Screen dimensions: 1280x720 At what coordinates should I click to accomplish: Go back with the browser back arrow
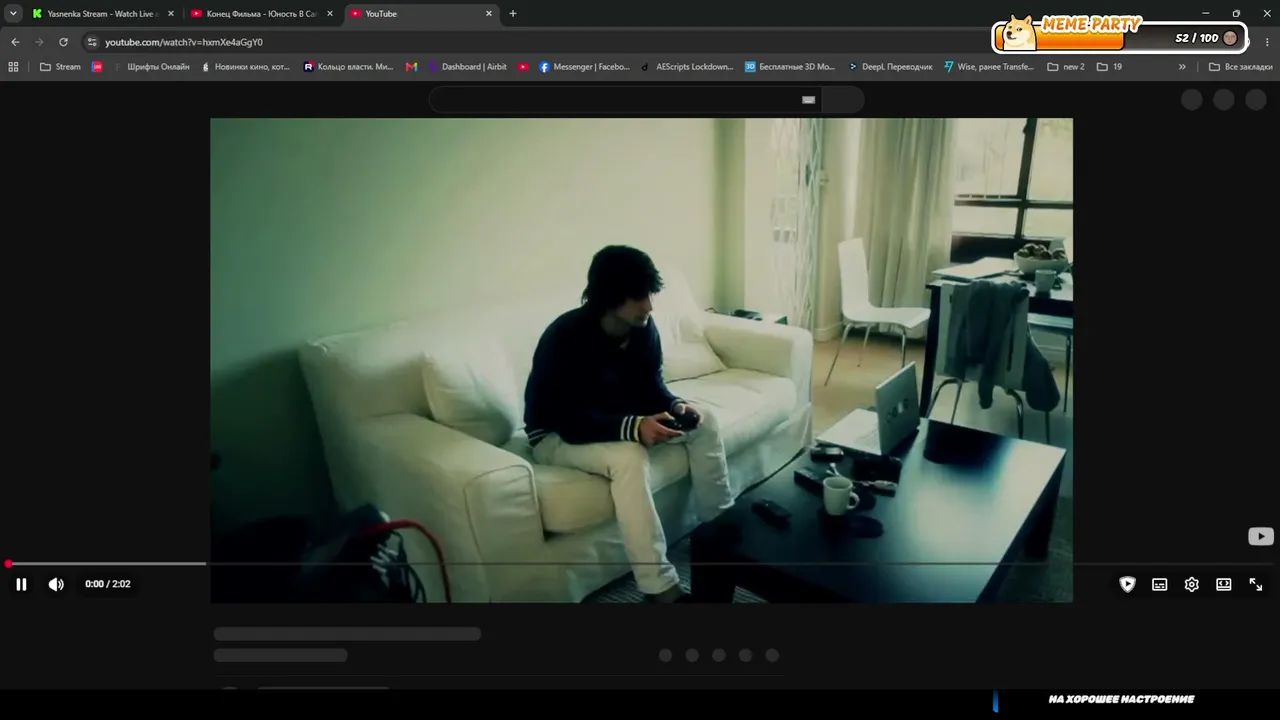click(15, 42)
